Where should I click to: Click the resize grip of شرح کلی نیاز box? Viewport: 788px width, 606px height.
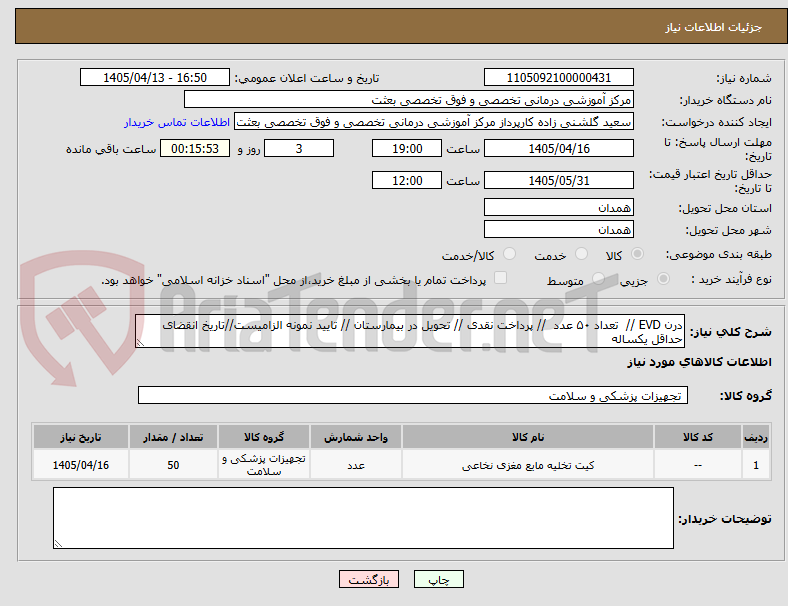[140, 343]
